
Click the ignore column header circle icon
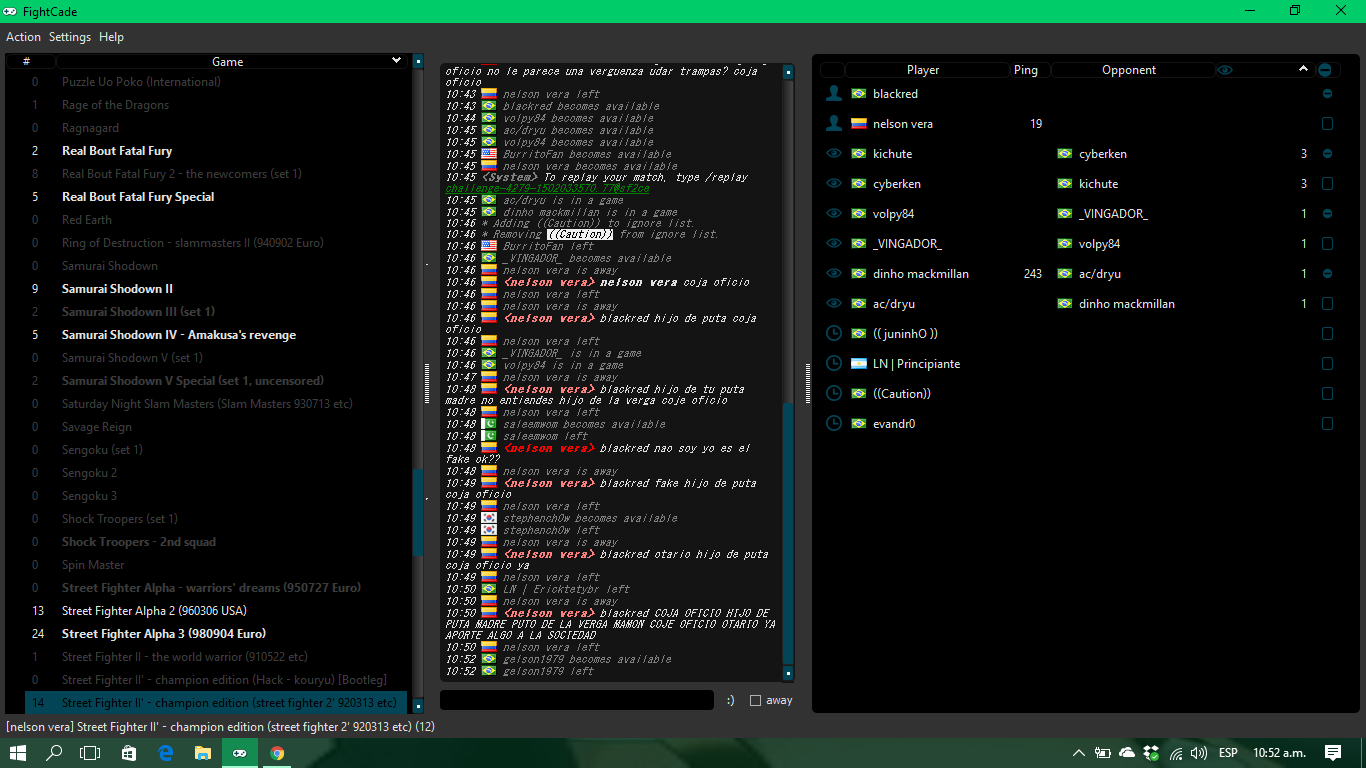[1325, 70]
